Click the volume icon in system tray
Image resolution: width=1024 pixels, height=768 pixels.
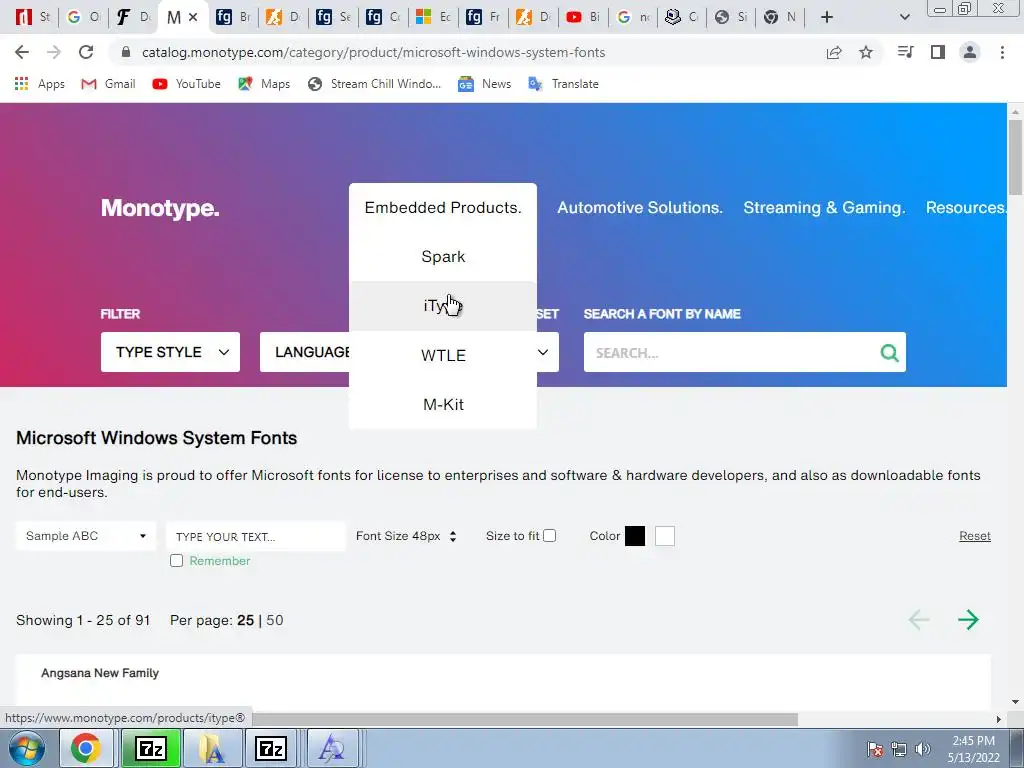(923, 749)
